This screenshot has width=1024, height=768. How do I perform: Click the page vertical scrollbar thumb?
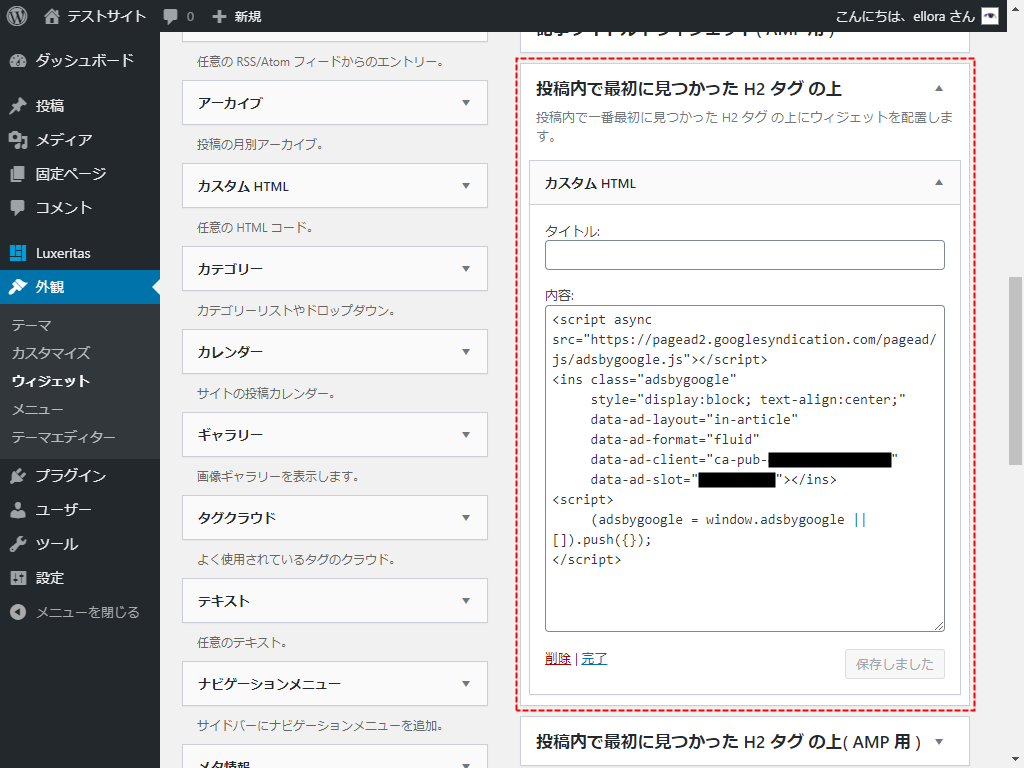tap(1015, 371)
